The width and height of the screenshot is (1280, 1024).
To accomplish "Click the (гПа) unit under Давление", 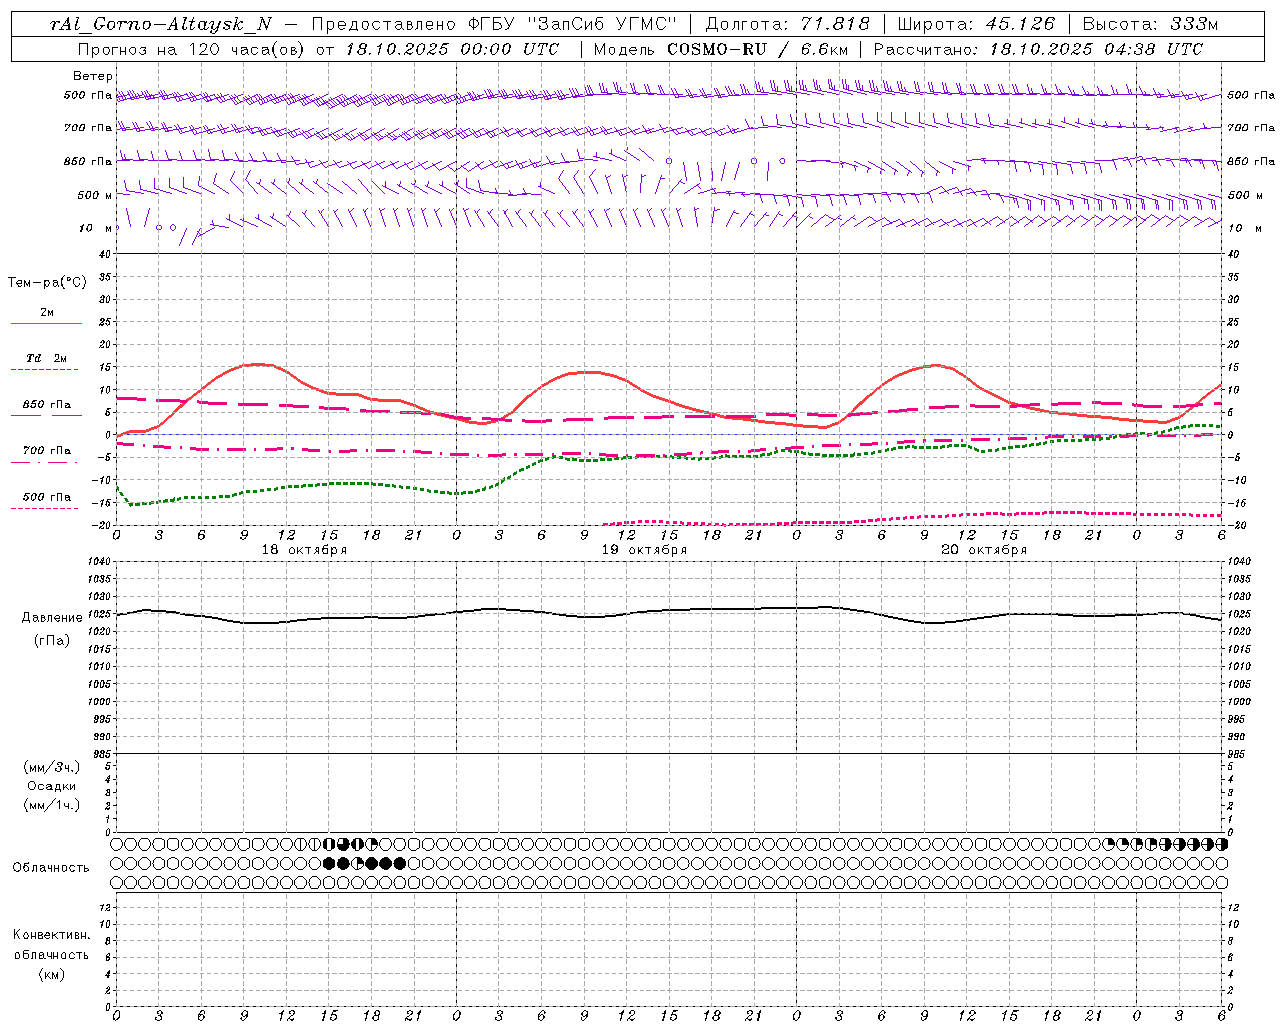I will point(52,641).
